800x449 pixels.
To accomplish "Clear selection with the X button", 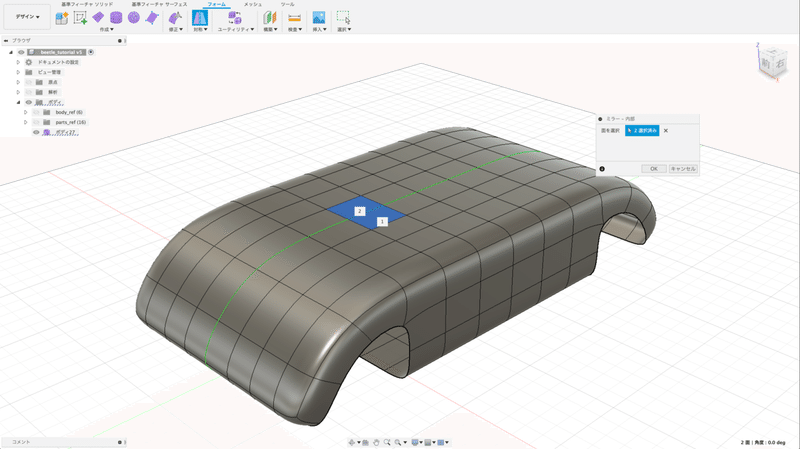I will (x=666, y=131).
